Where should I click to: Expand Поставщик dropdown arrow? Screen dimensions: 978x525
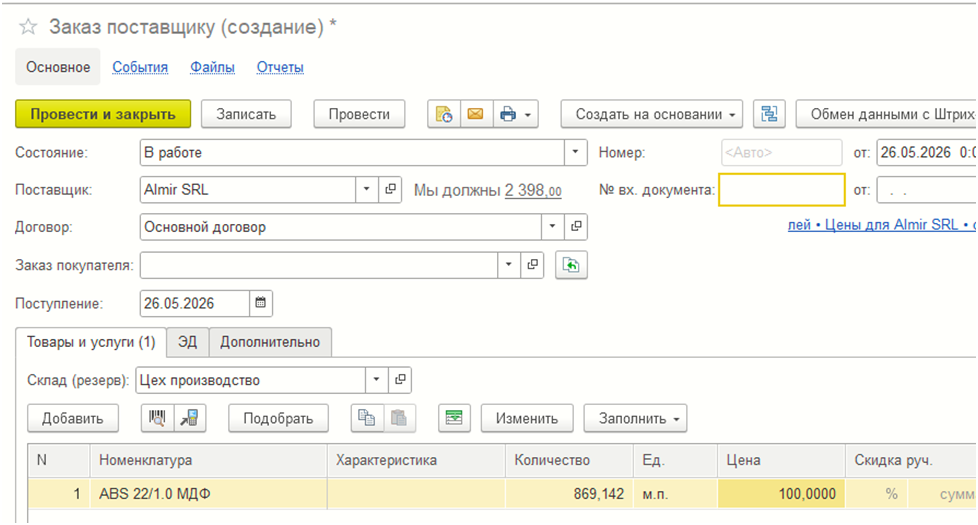point(367,190)
